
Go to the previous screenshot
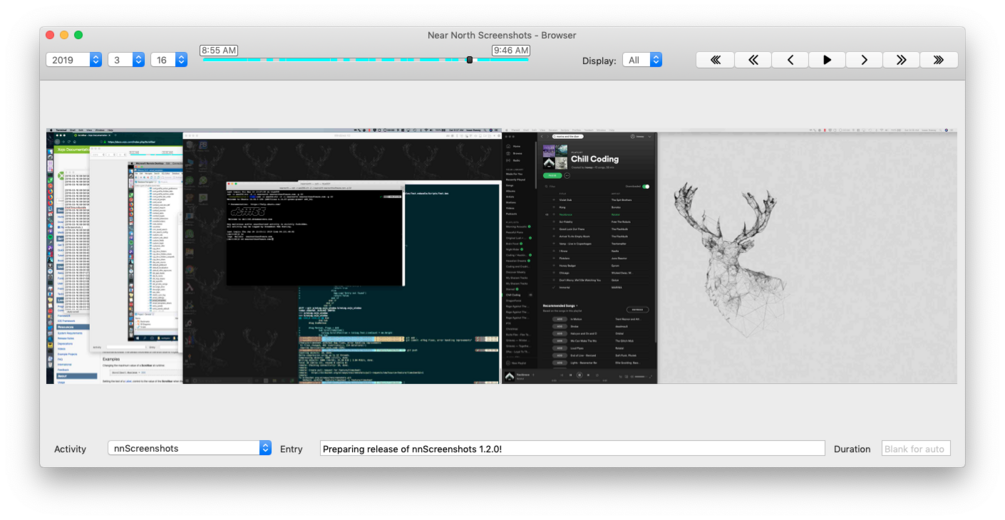point(790,60)
